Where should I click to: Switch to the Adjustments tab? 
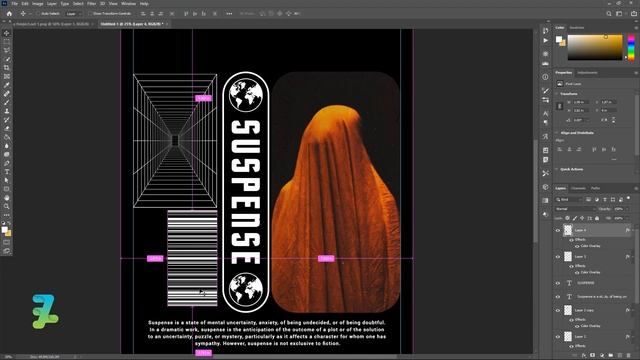coord(587,73)
